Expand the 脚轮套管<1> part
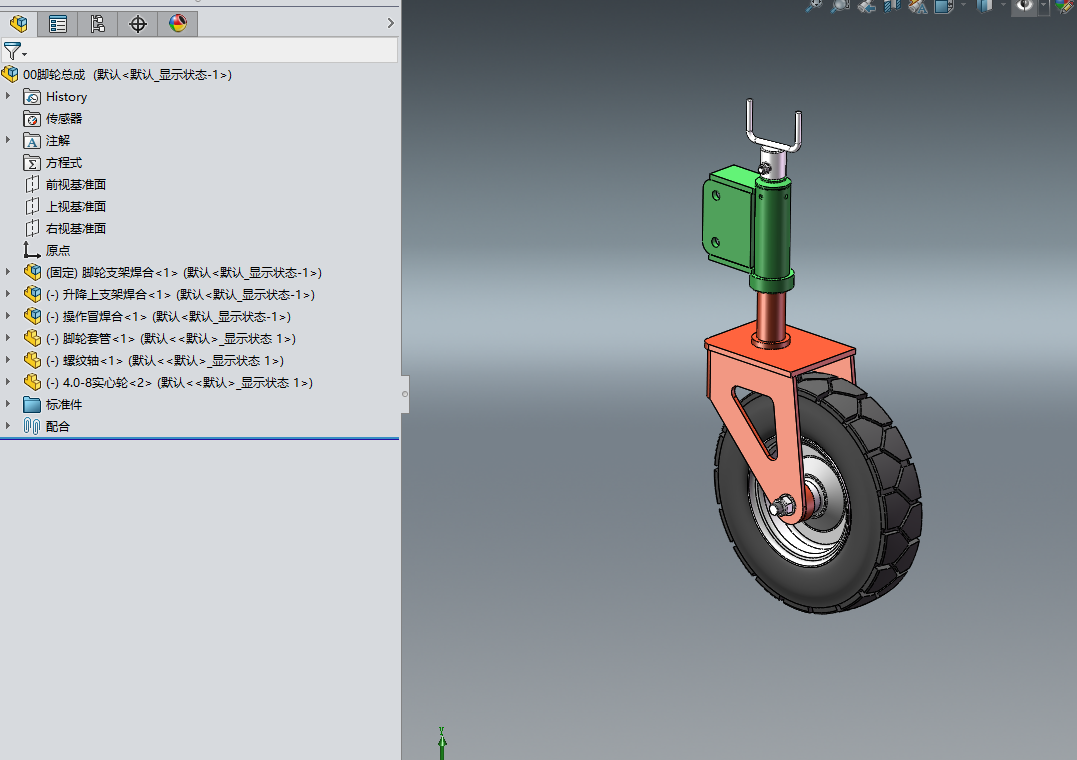1077x760 pixels. pos(8,338)
